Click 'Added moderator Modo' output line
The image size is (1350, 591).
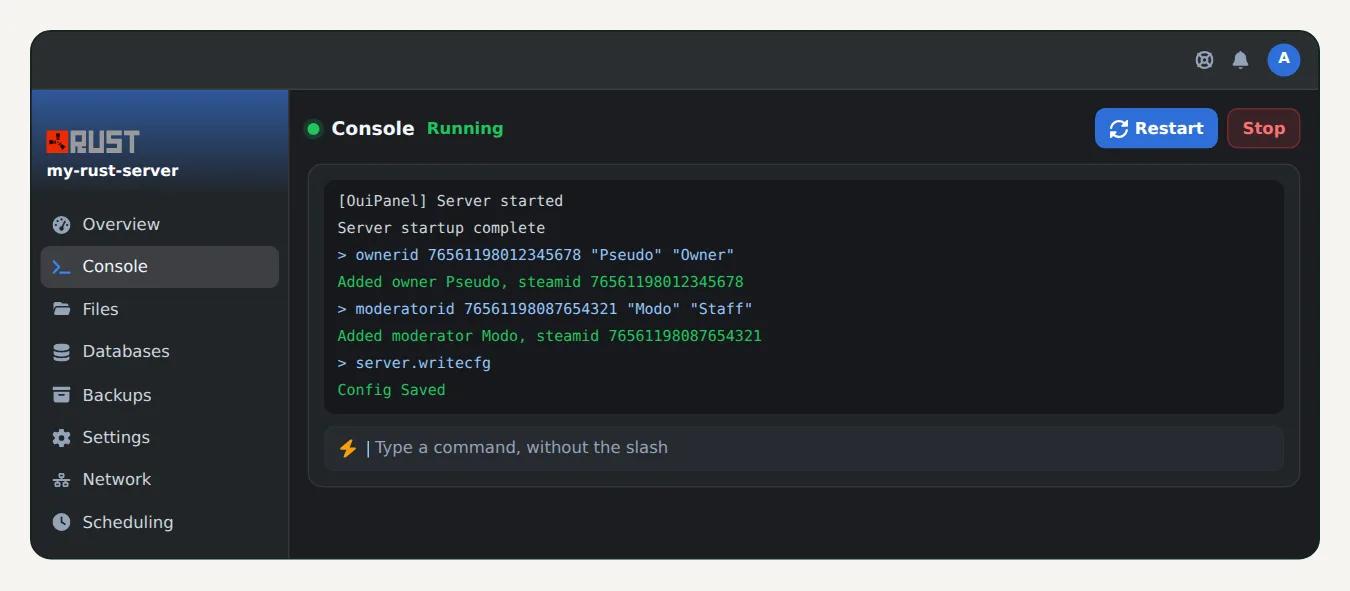[549, 336]
